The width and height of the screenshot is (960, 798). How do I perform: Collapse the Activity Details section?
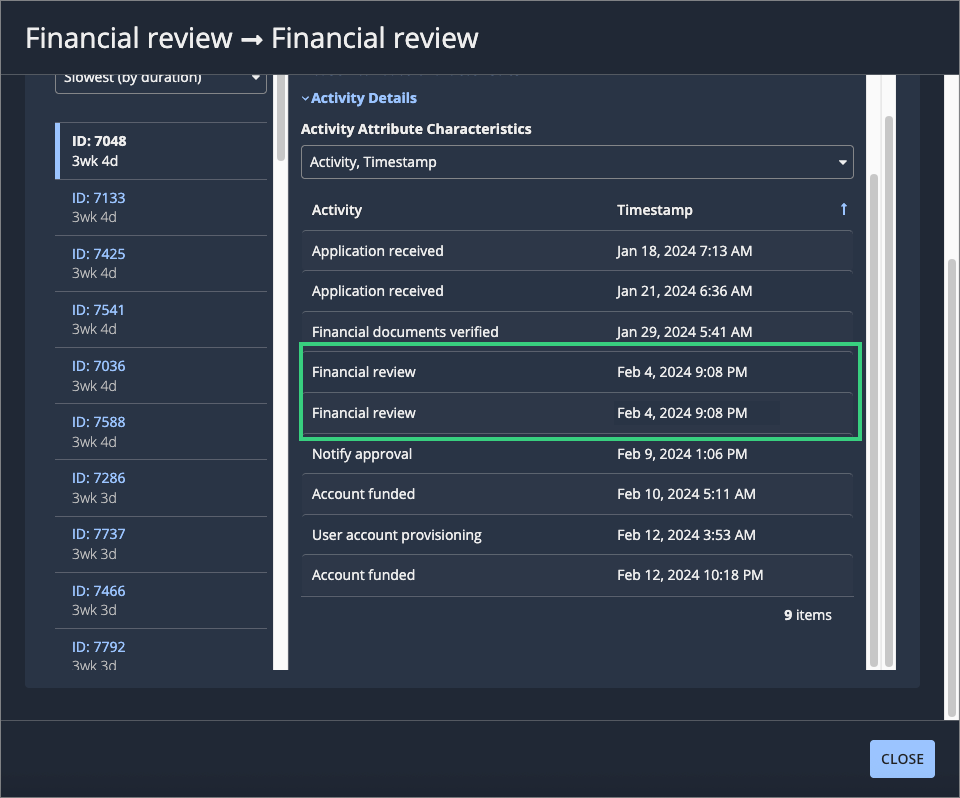[x=359, y=98]
